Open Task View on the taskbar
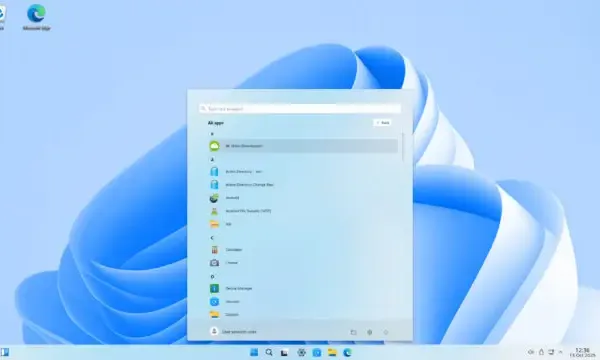This screenshot has height=360, width=600. (x=284, y=352)
